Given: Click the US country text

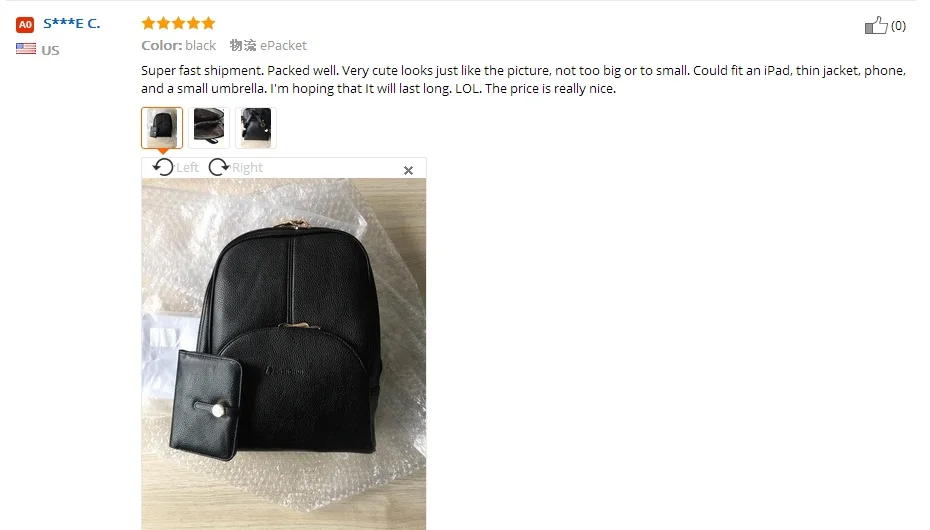Looking at the screenshot, I should tap(50, 50).
